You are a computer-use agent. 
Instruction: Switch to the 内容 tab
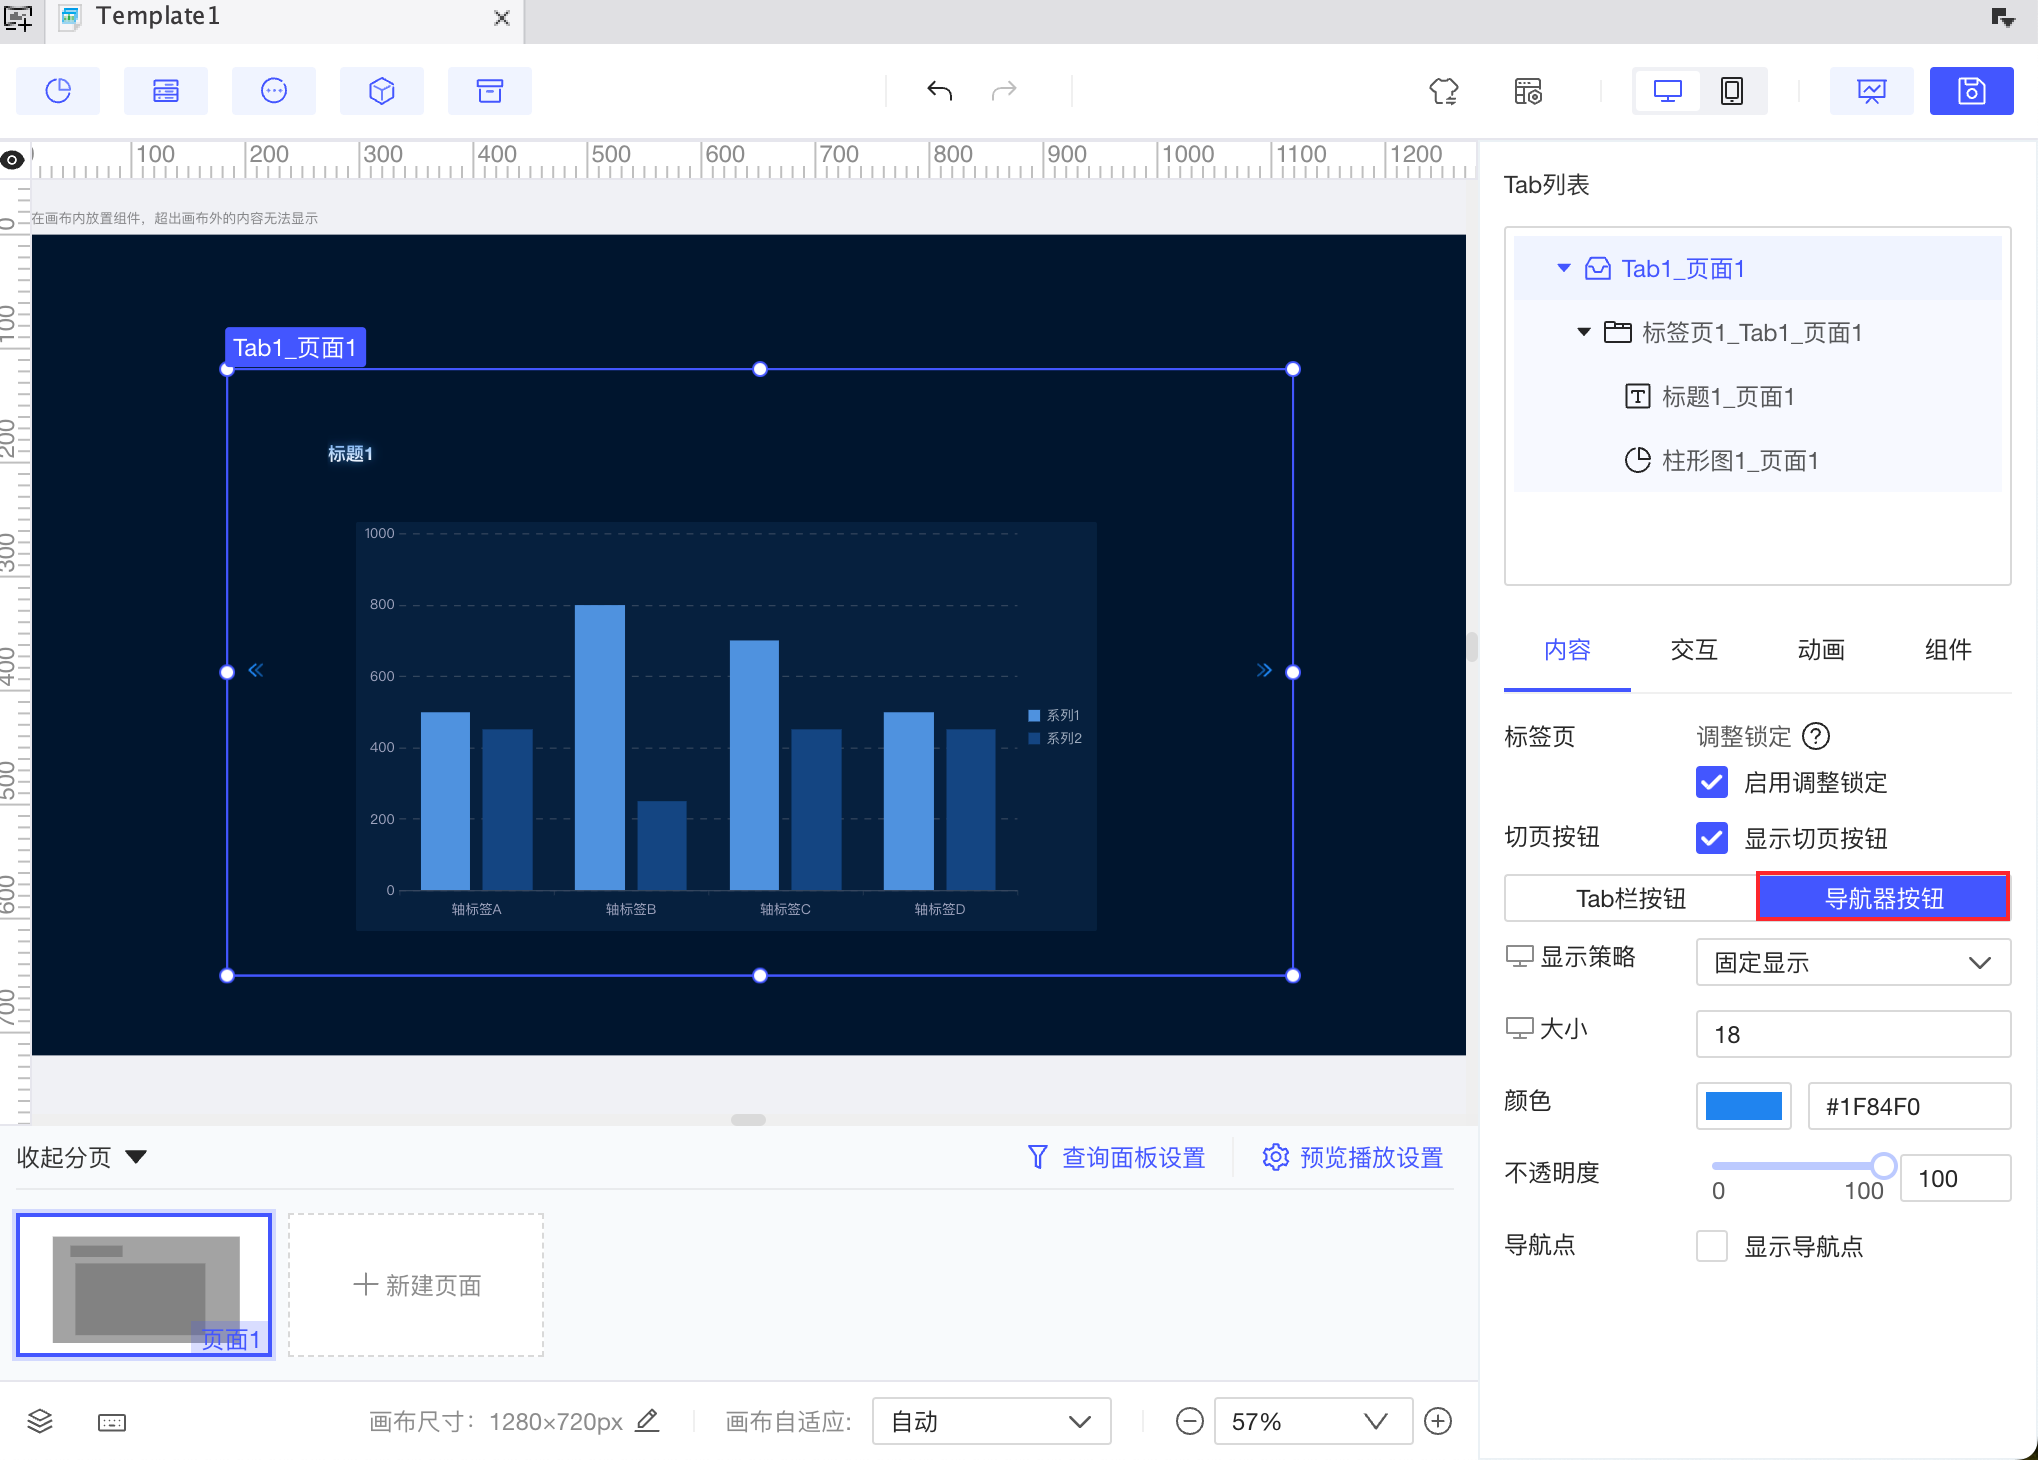(x=1567, y=650)
